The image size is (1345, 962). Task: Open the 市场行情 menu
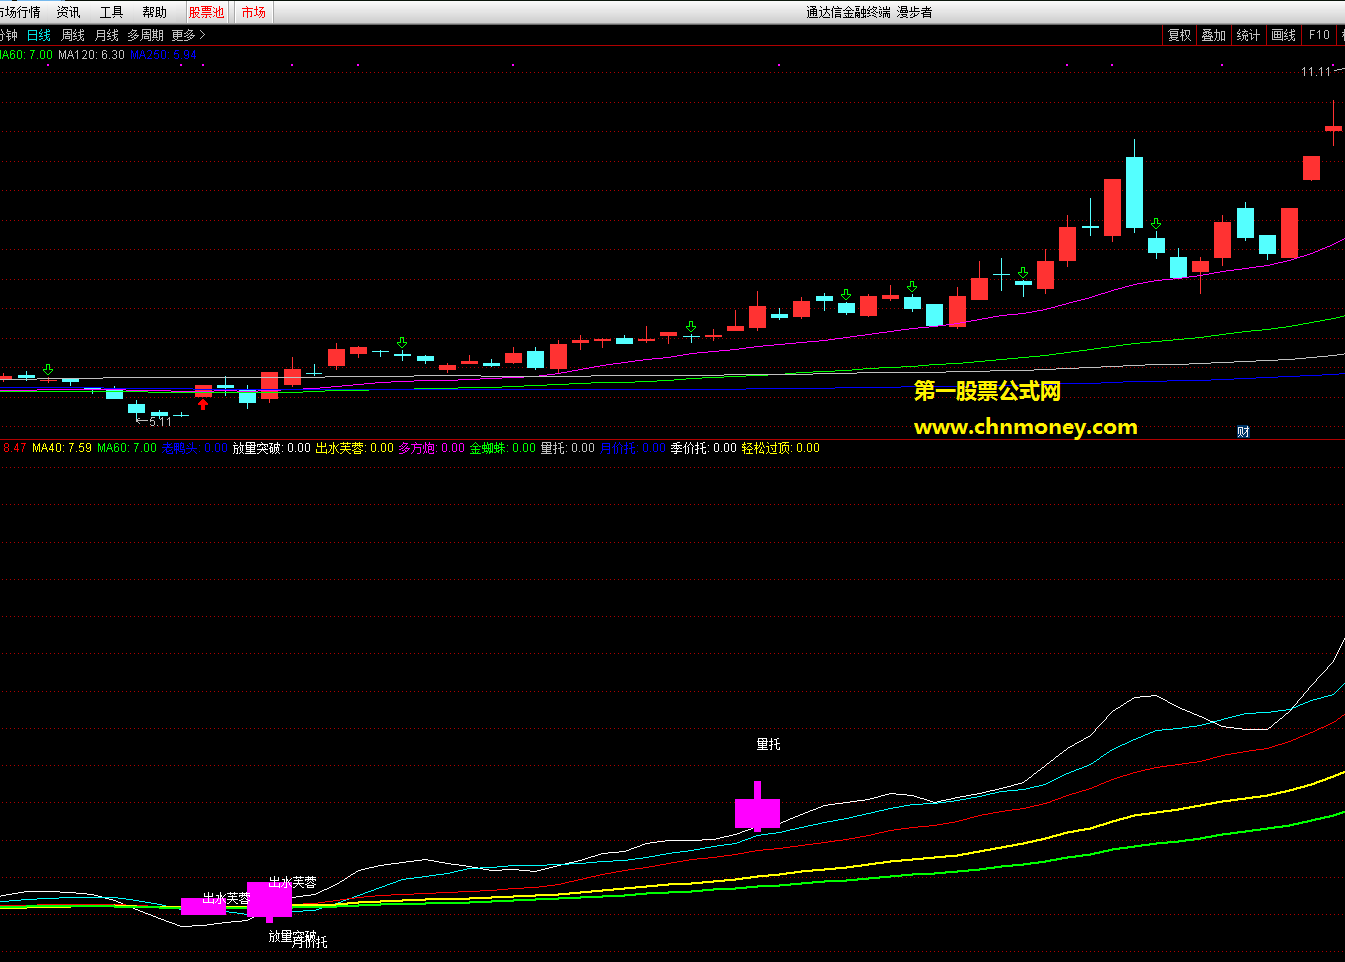pyautogui.click(x=20, y=12)
